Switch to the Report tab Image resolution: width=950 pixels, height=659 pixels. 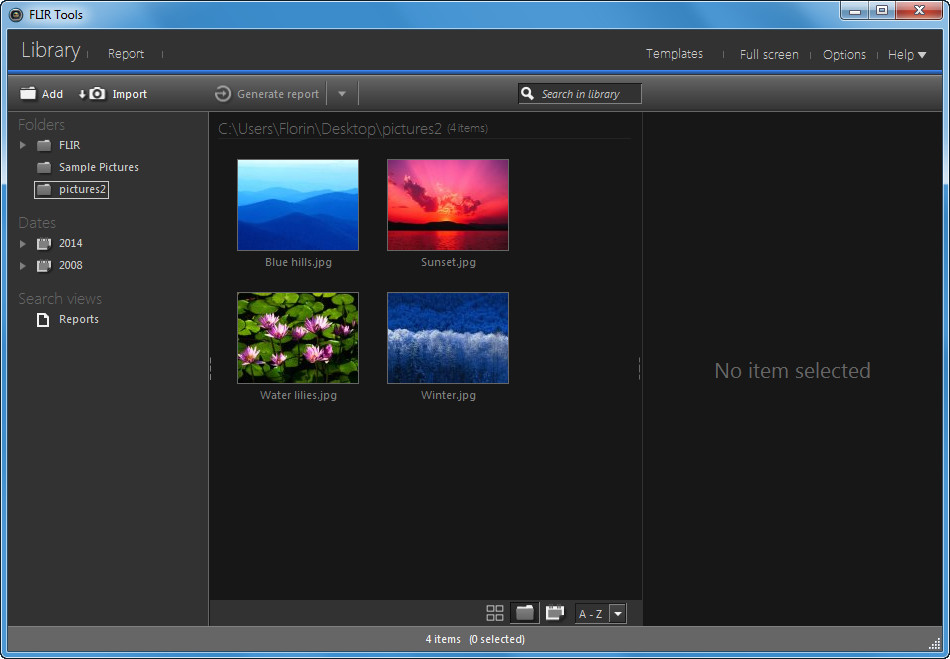tap(126, 54)
